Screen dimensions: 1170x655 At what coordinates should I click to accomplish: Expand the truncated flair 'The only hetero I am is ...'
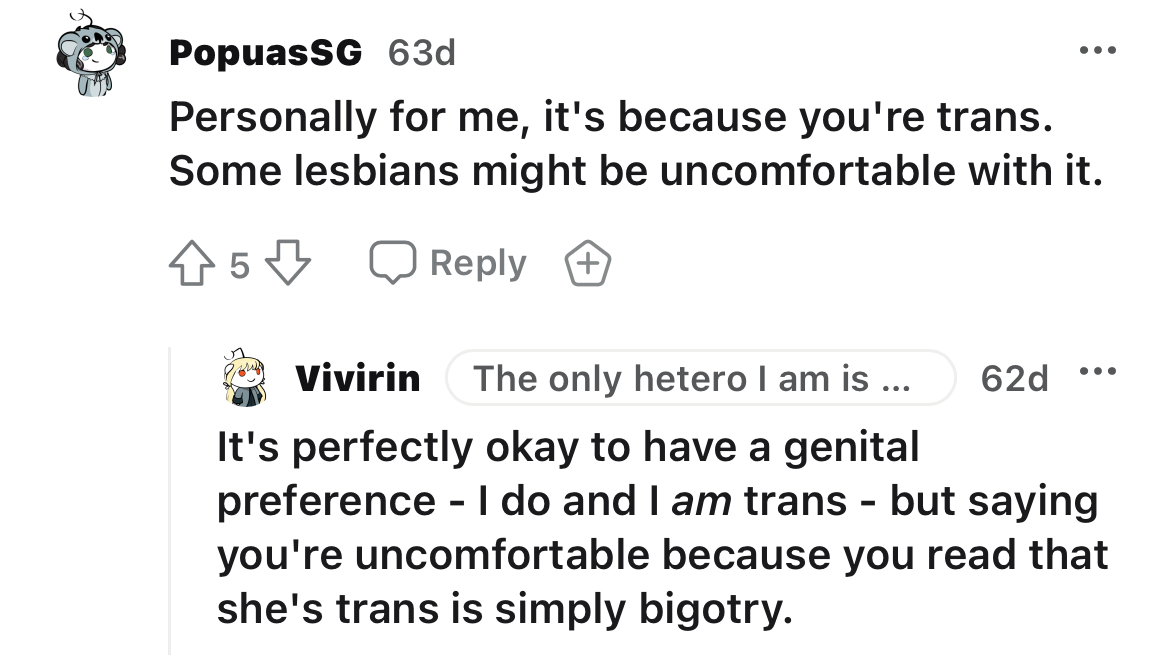pyautogui.click(x=701, y=378)
